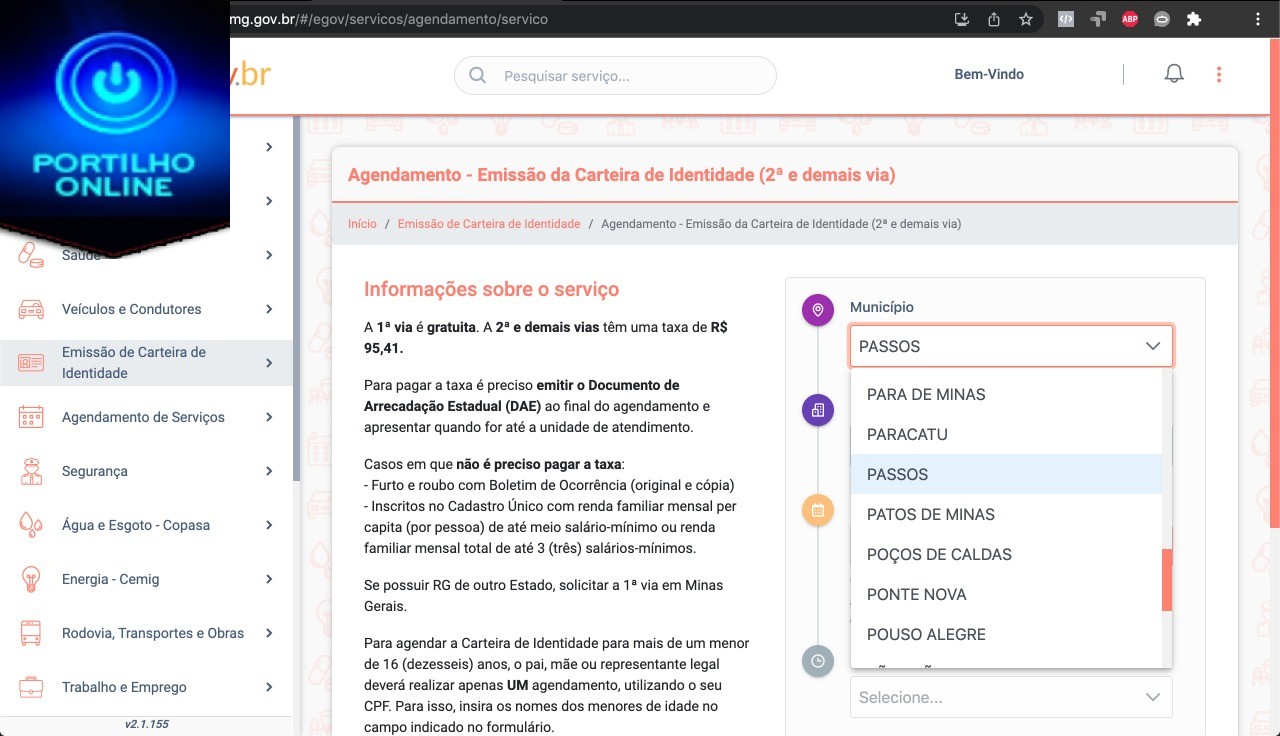Pick POUSO ALEGRE from the municipality list
The image size is (1280, 736).
click(926, 634)
